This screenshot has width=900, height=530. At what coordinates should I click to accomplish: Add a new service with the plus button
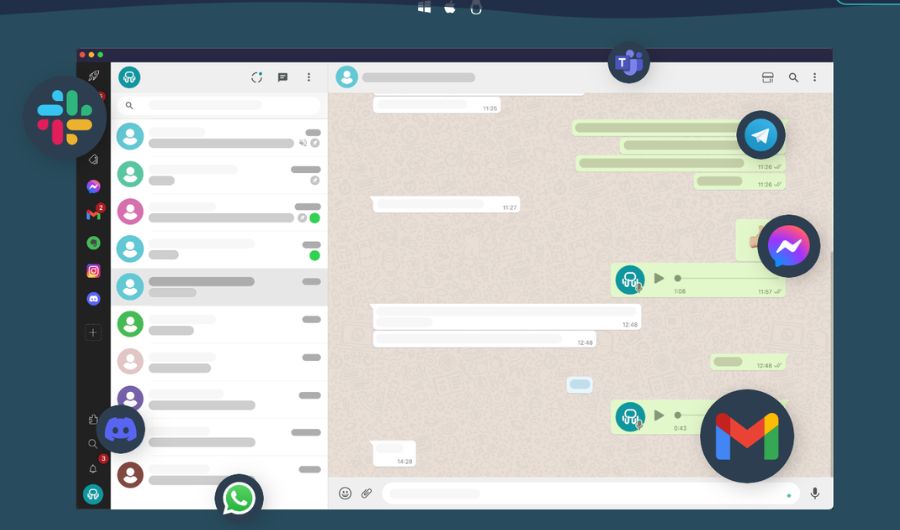tap(93, 332)
